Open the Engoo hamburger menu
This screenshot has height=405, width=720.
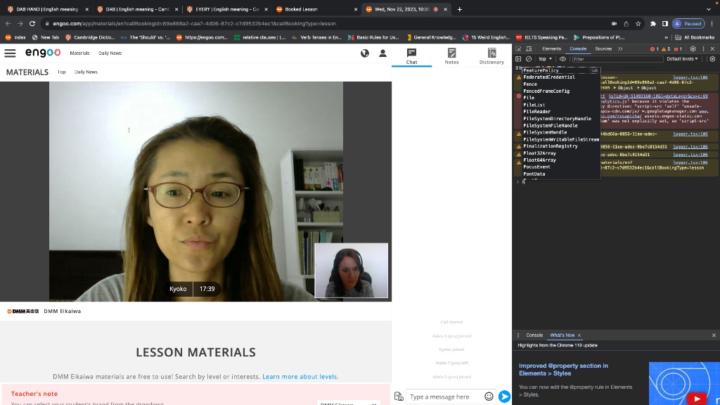[10, 53]
